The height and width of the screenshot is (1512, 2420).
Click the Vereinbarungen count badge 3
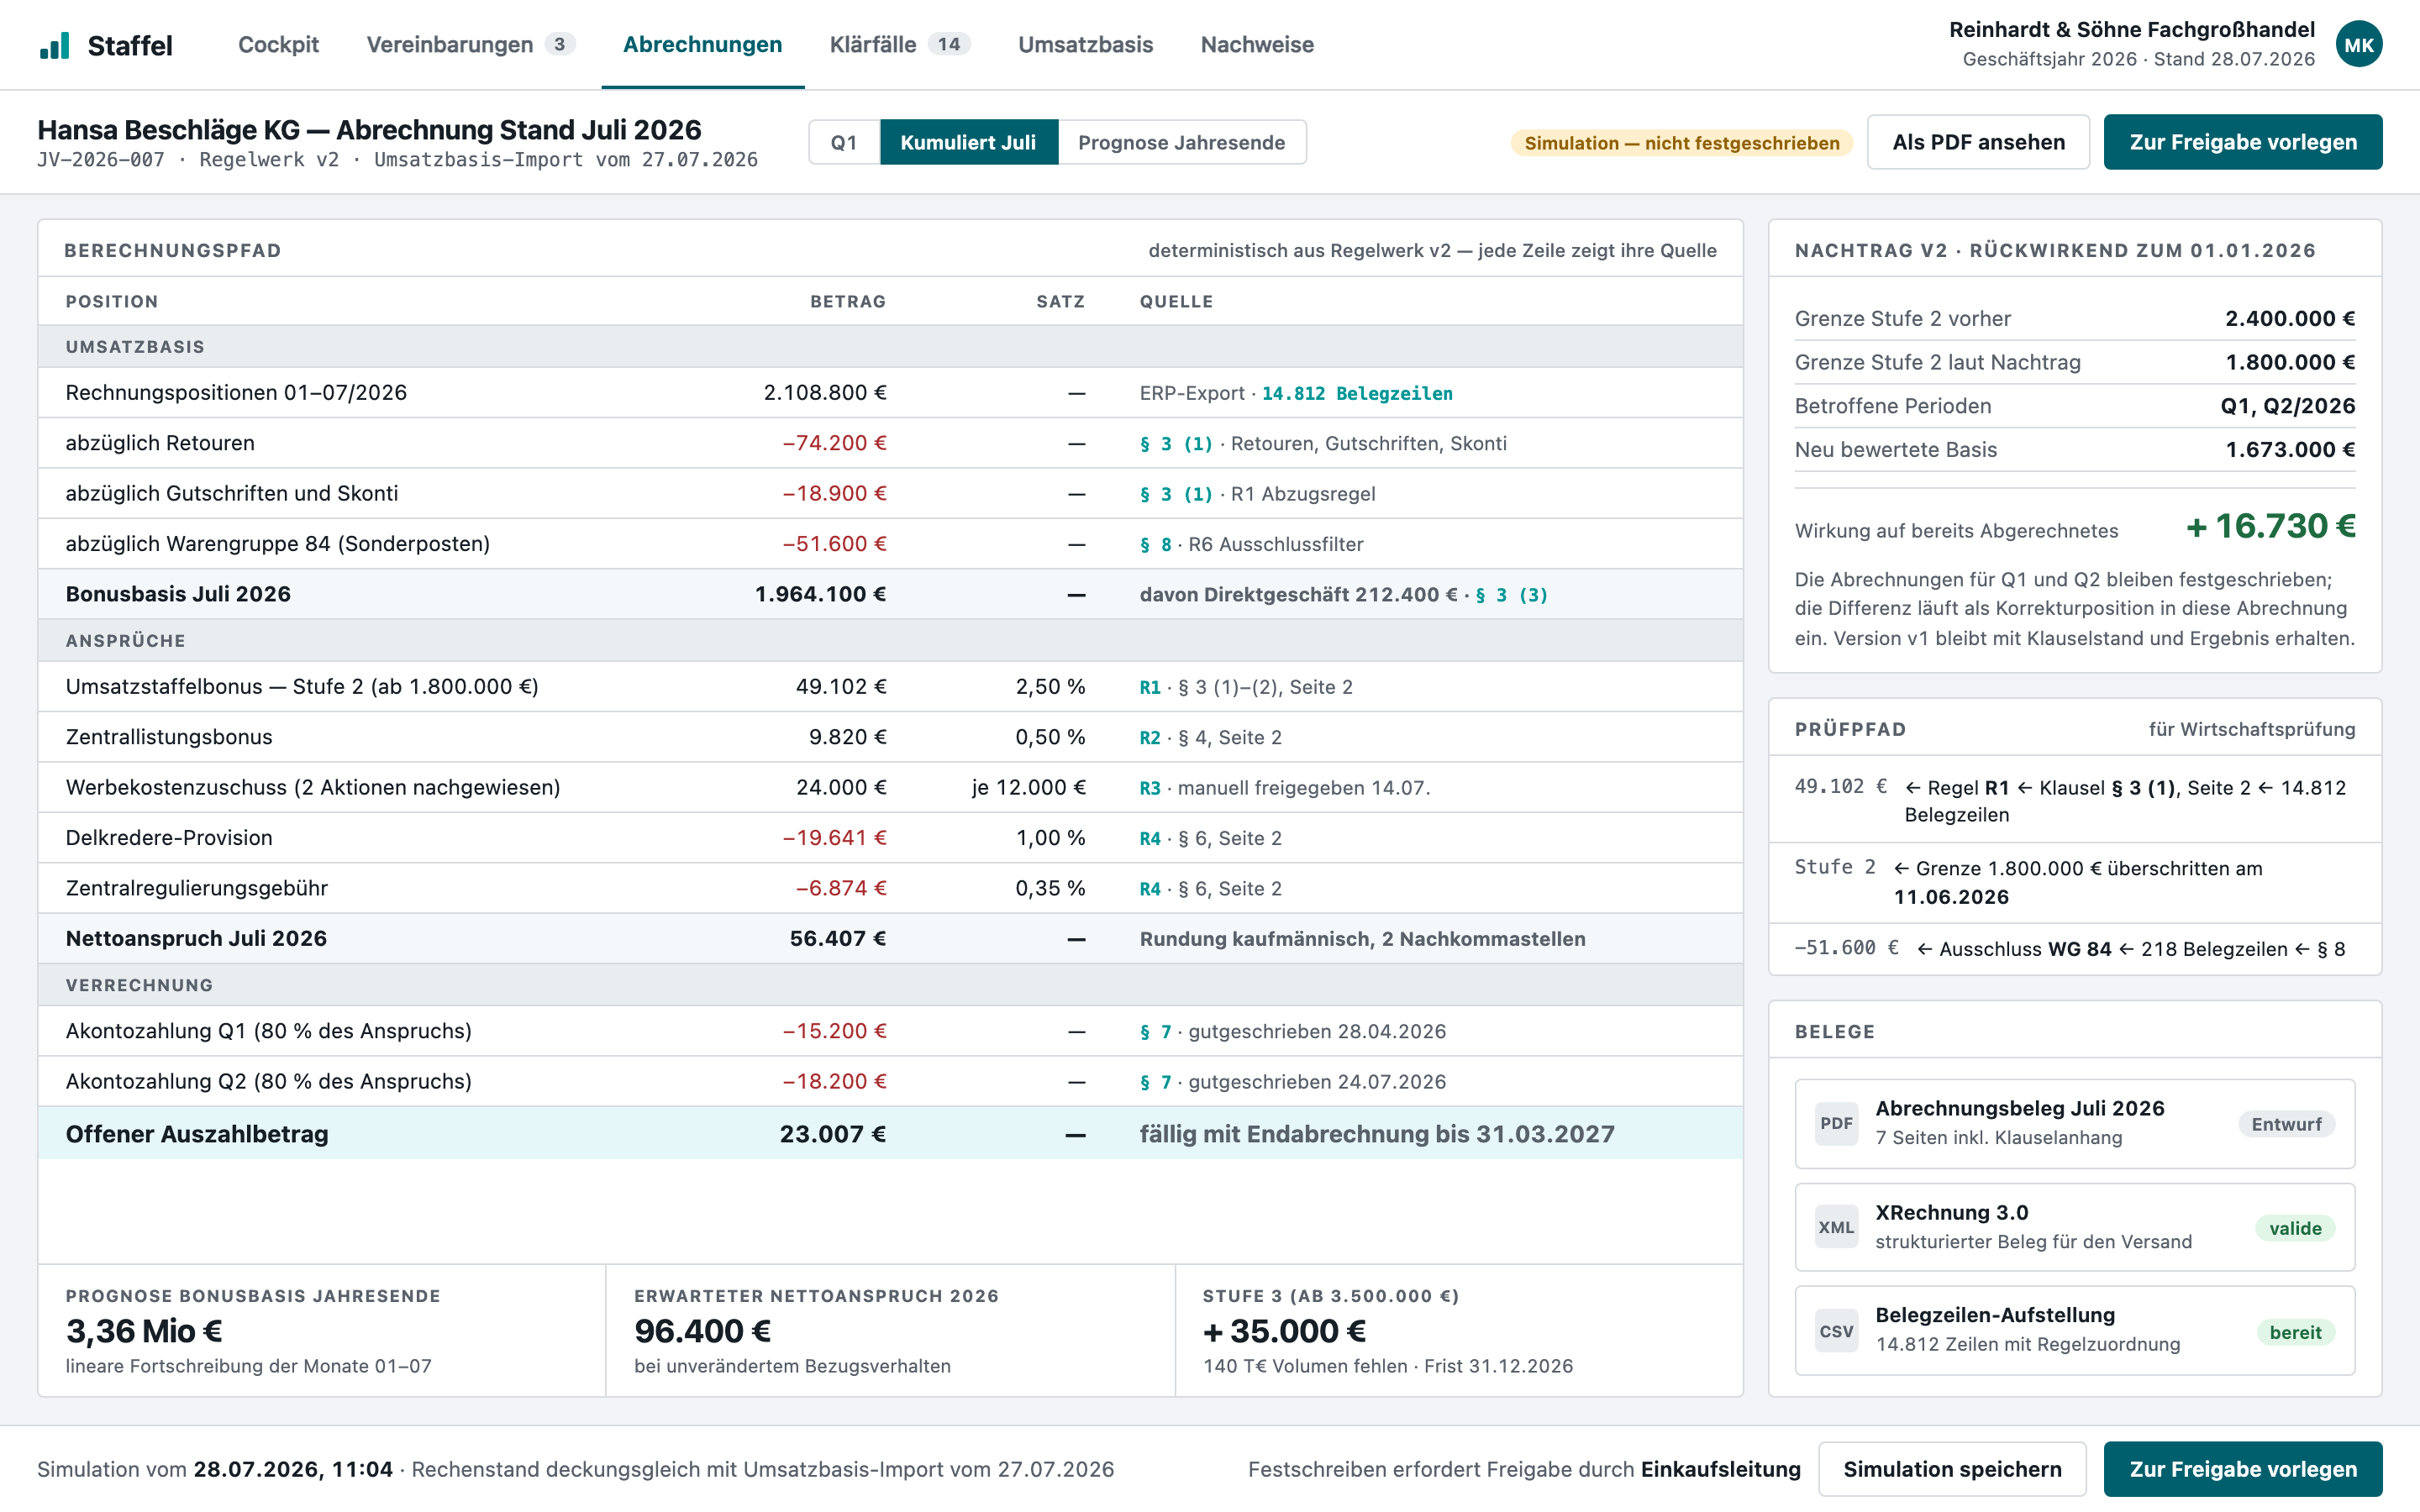pyautogui.click(x=560, y=44)
